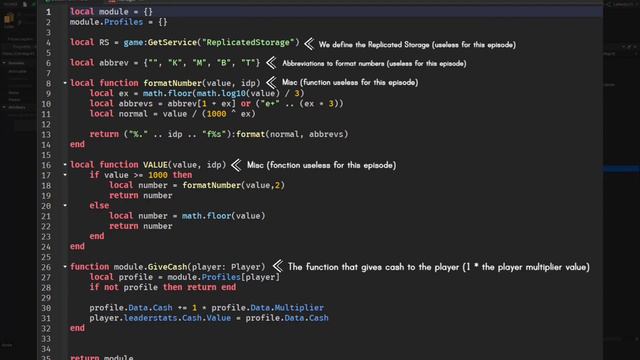Click 'formatNumber' call on line 18

(211, 185)
